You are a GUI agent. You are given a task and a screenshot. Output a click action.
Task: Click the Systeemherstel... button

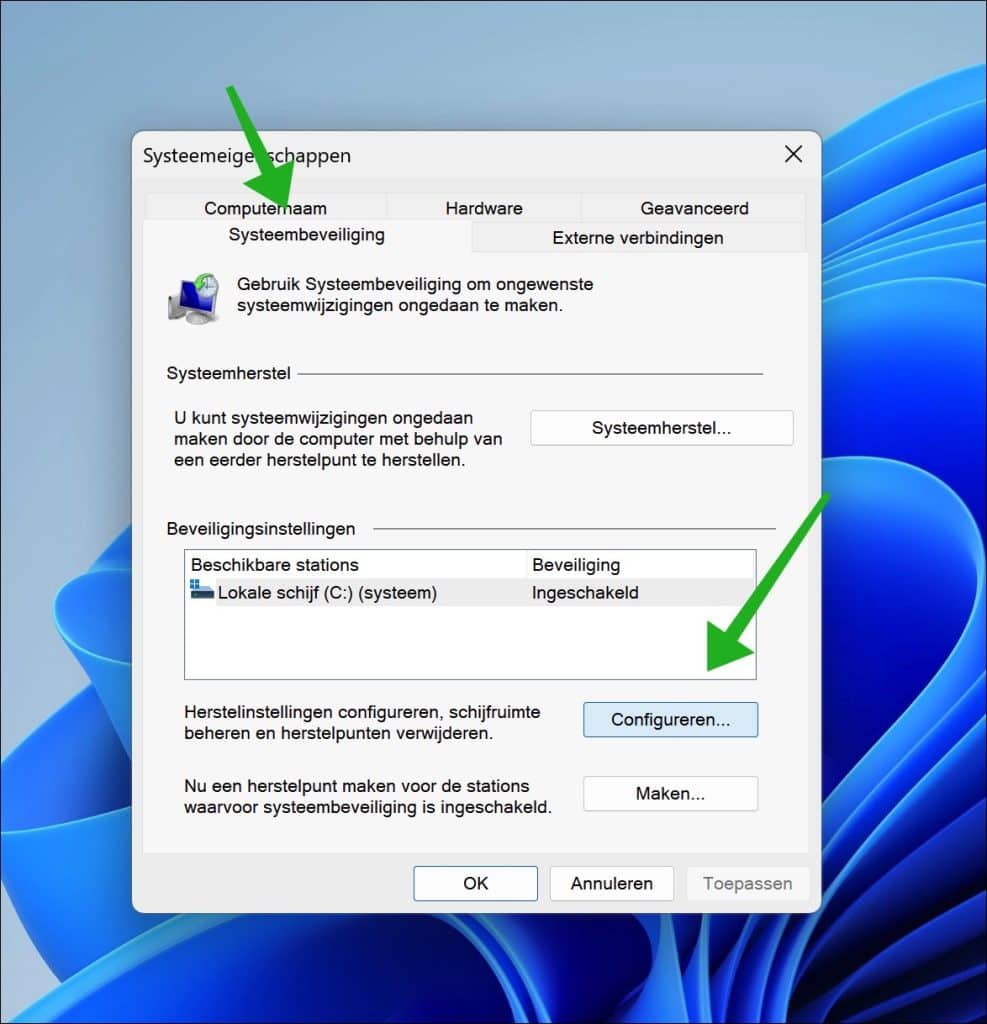pos(661,428)
